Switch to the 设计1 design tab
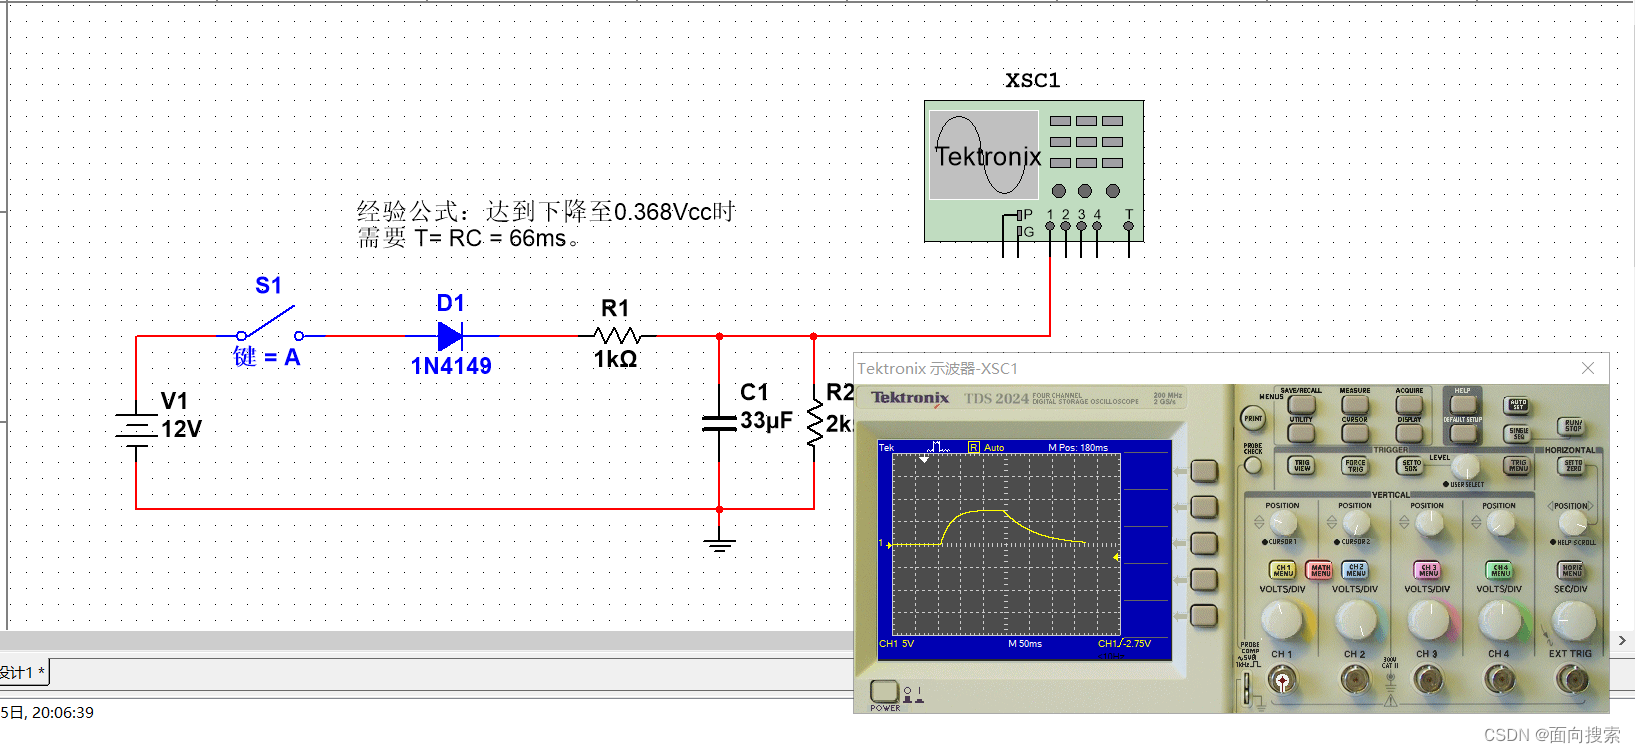 coord(22,672)
